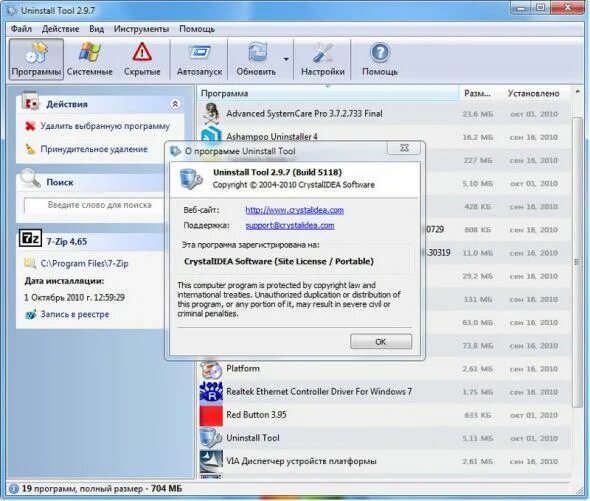Click the Uninstall Tool title bar icon
Screen dimensions: 590x501
coord(12,11)
